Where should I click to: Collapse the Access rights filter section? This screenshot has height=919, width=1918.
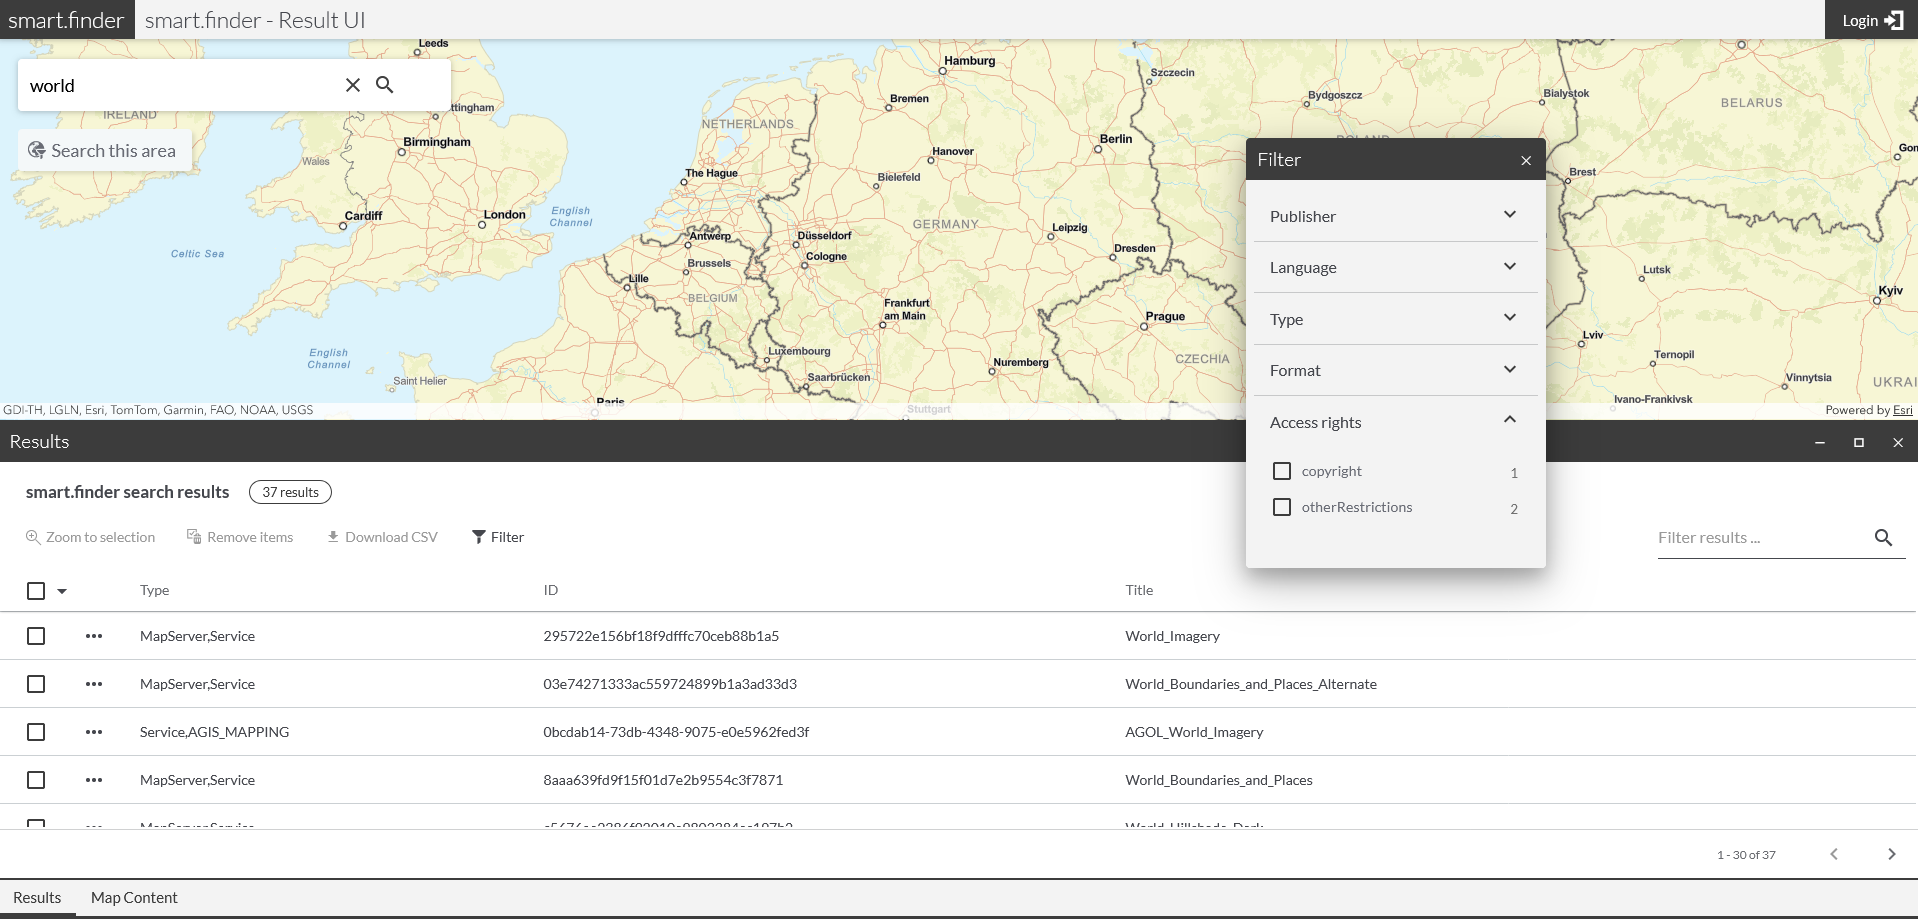point(1509,421)
